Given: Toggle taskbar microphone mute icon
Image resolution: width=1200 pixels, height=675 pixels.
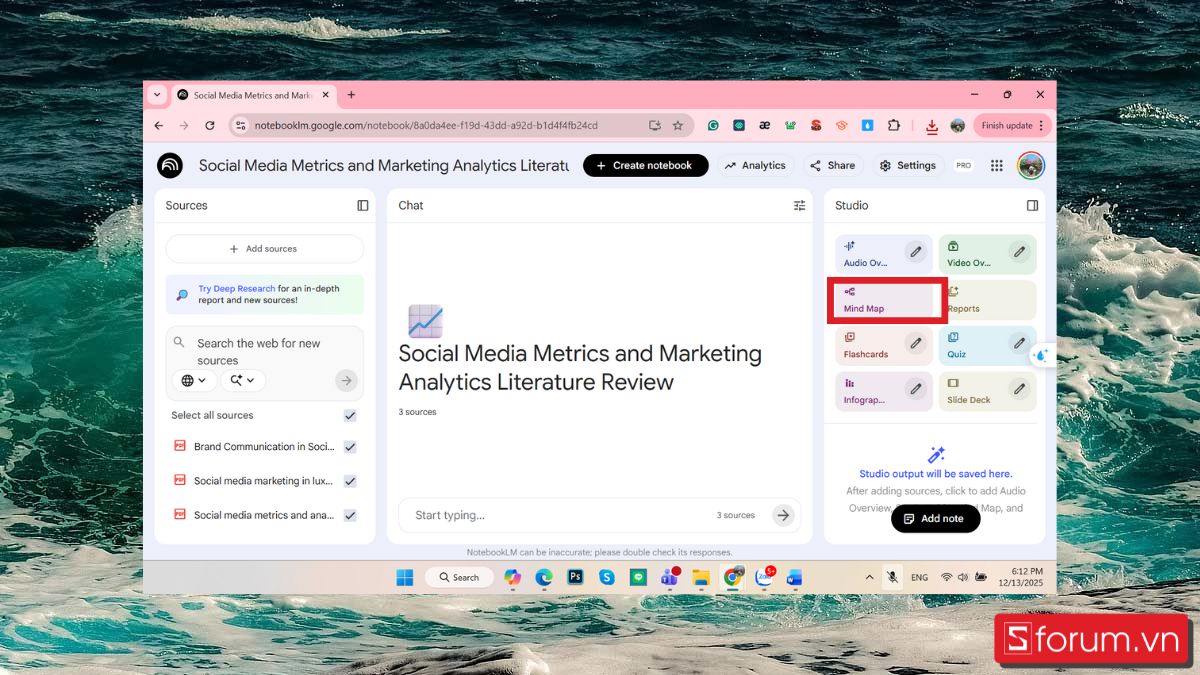Looking at the screenshot, I should (x=892, y=577).
